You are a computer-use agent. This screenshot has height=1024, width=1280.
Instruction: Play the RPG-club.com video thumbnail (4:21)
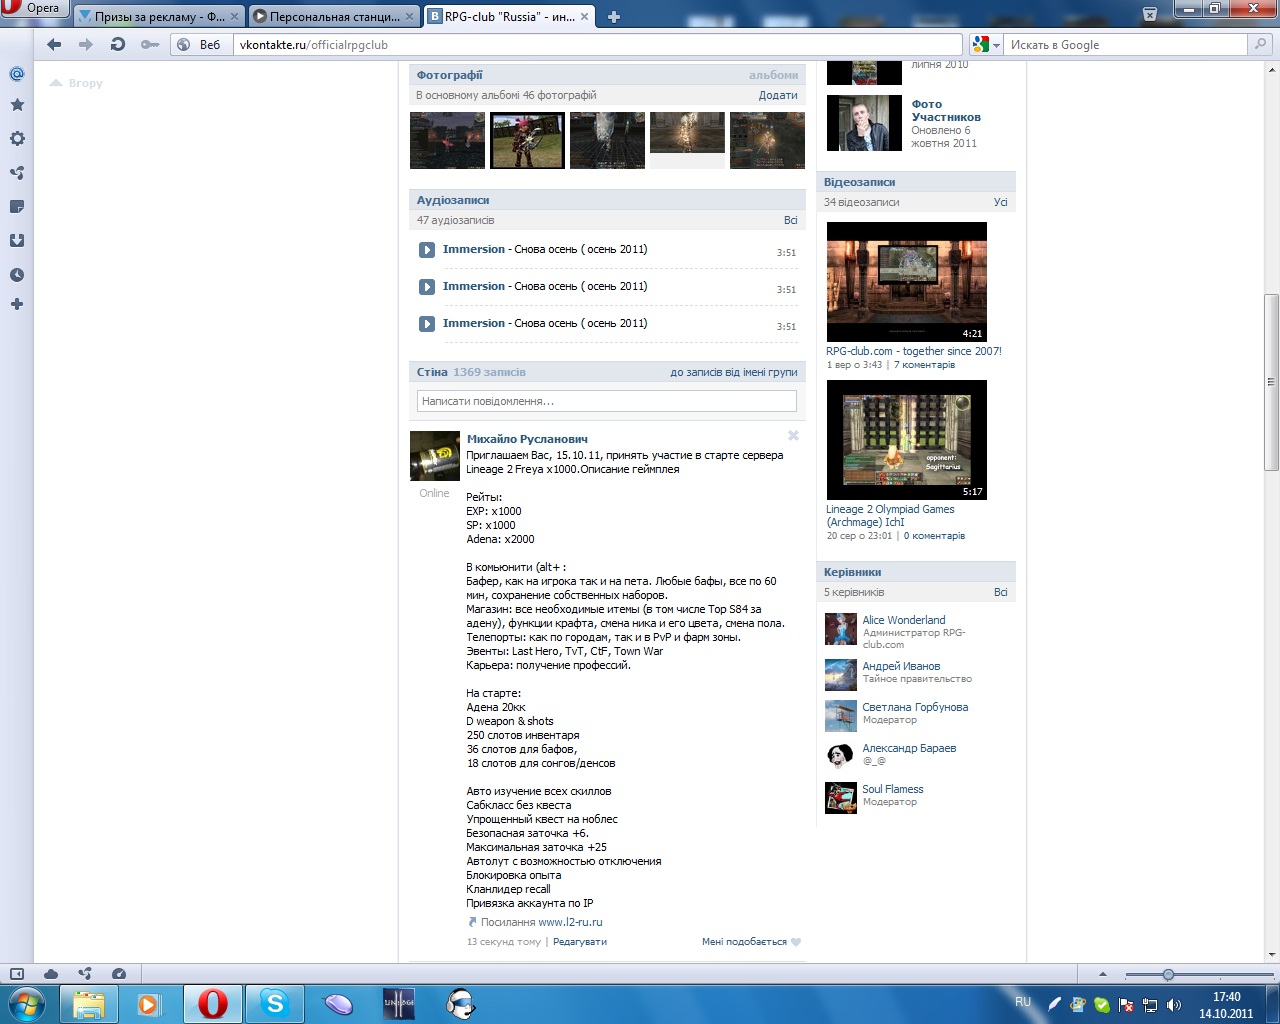pos(907,282)
